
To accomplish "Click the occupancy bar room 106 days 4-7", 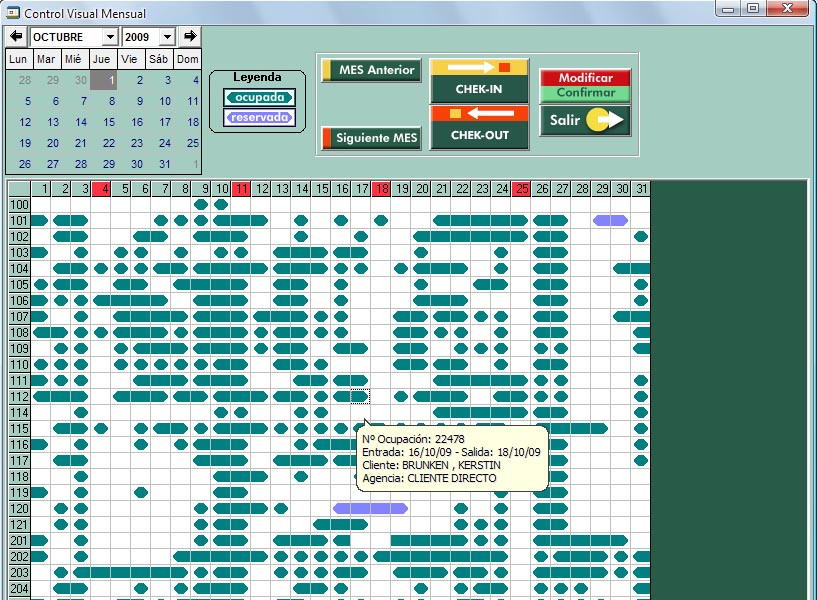I will click(130, 301).
